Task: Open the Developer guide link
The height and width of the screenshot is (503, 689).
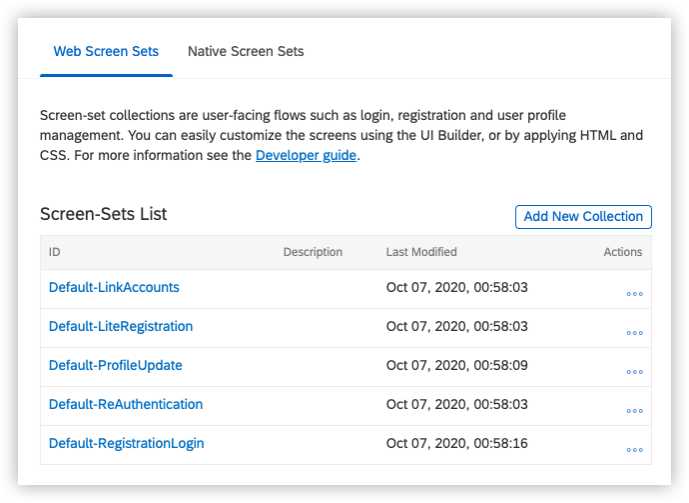Action: tap(306, 155)
